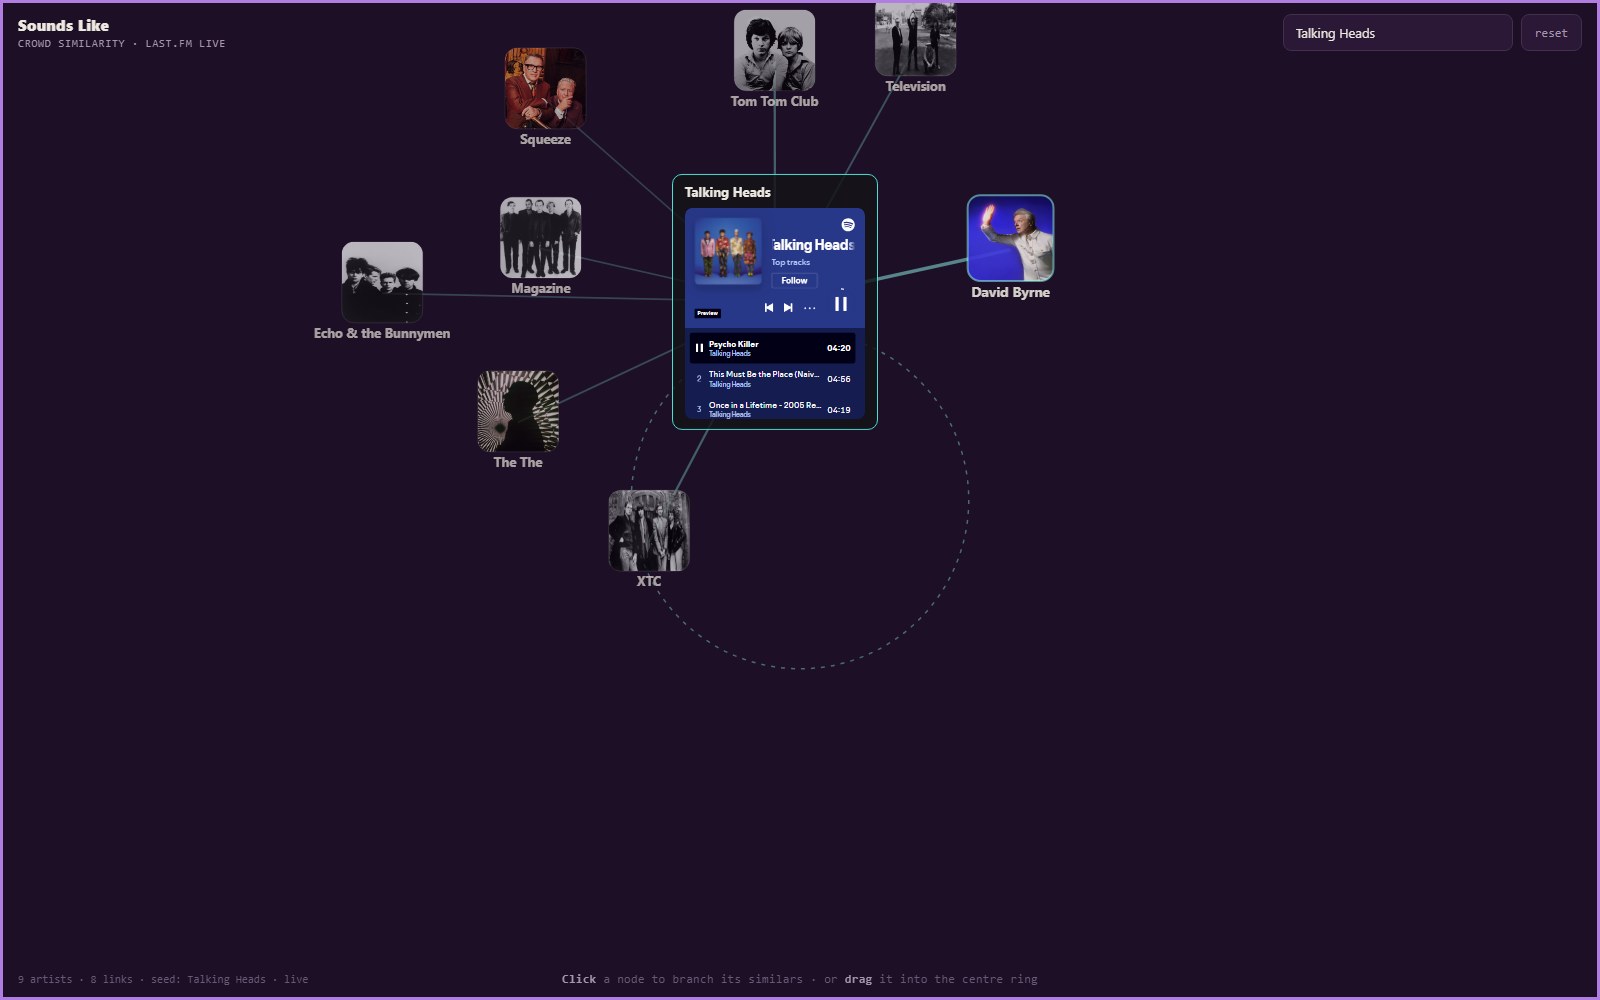1600x1000 pixels.
Task: Branch the Television node
Action: [915, 38]
